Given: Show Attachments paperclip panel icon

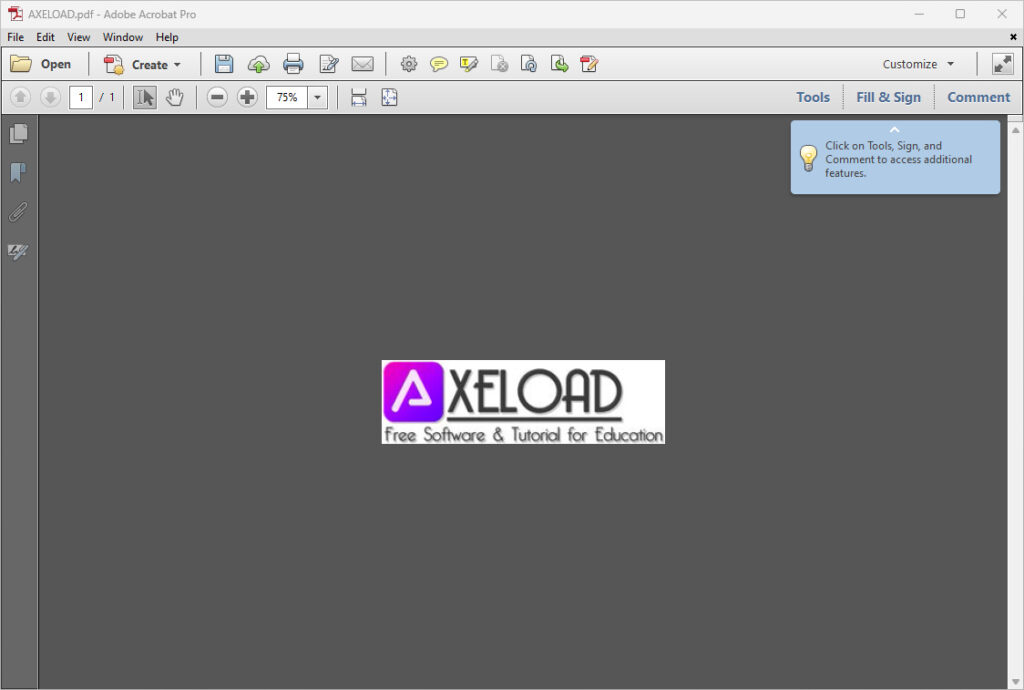Looking at the screenshot, I should (x=19, y=212).
